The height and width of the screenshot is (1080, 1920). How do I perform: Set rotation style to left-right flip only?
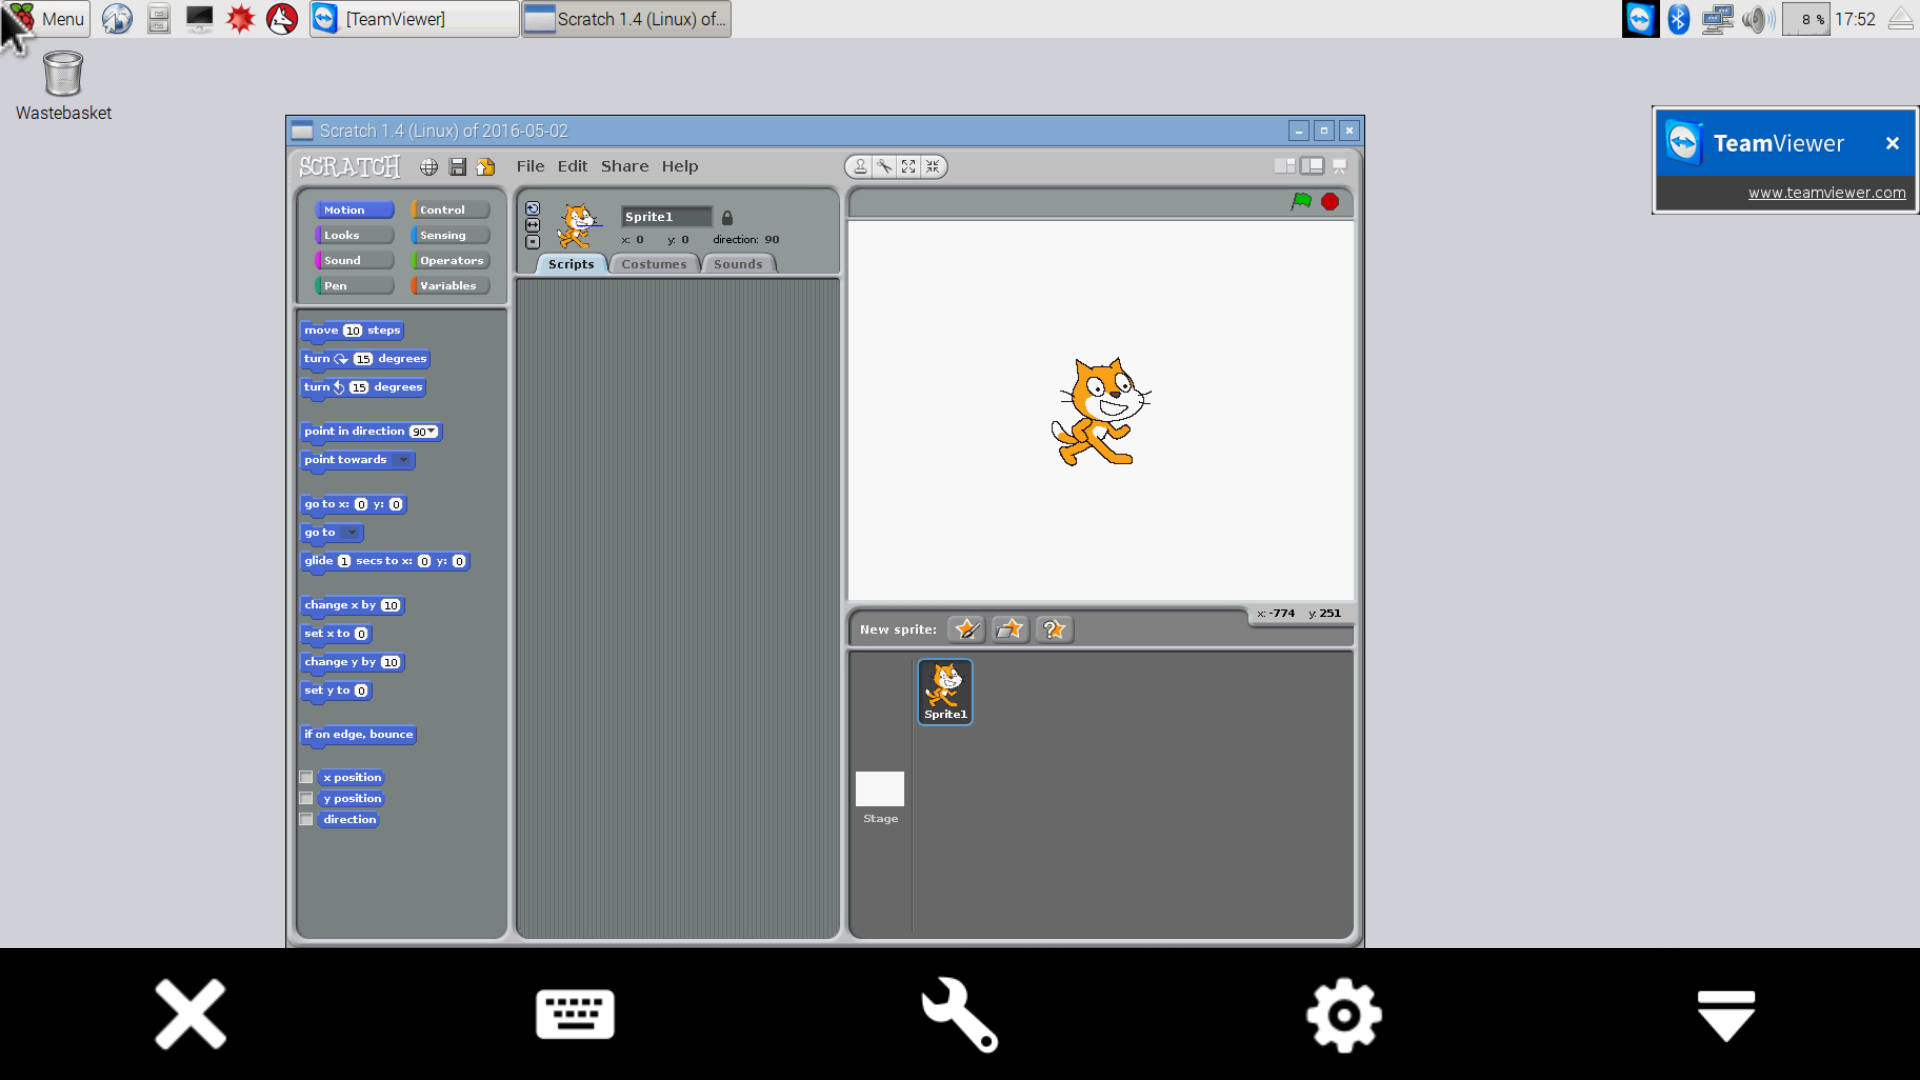coord(532,225)
